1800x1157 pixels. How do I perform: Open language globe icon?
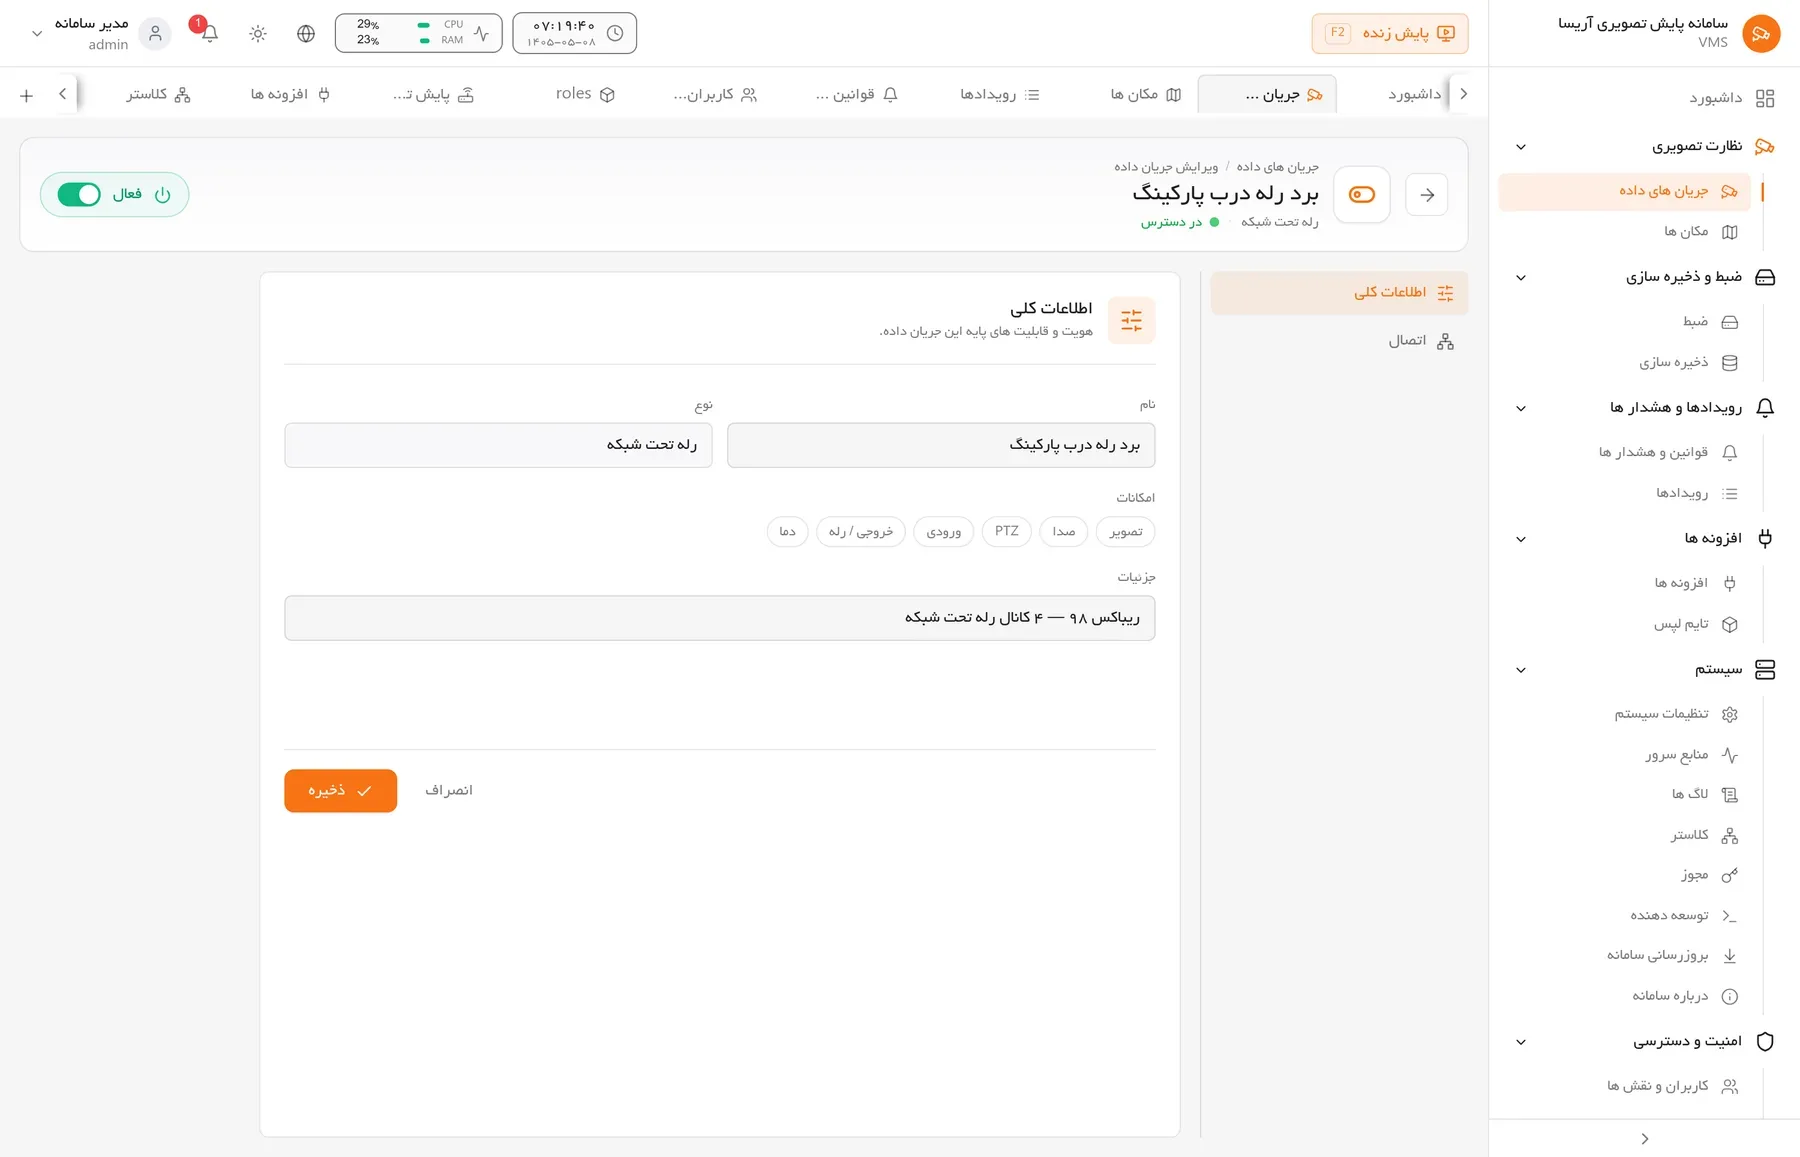coord(306,33)
